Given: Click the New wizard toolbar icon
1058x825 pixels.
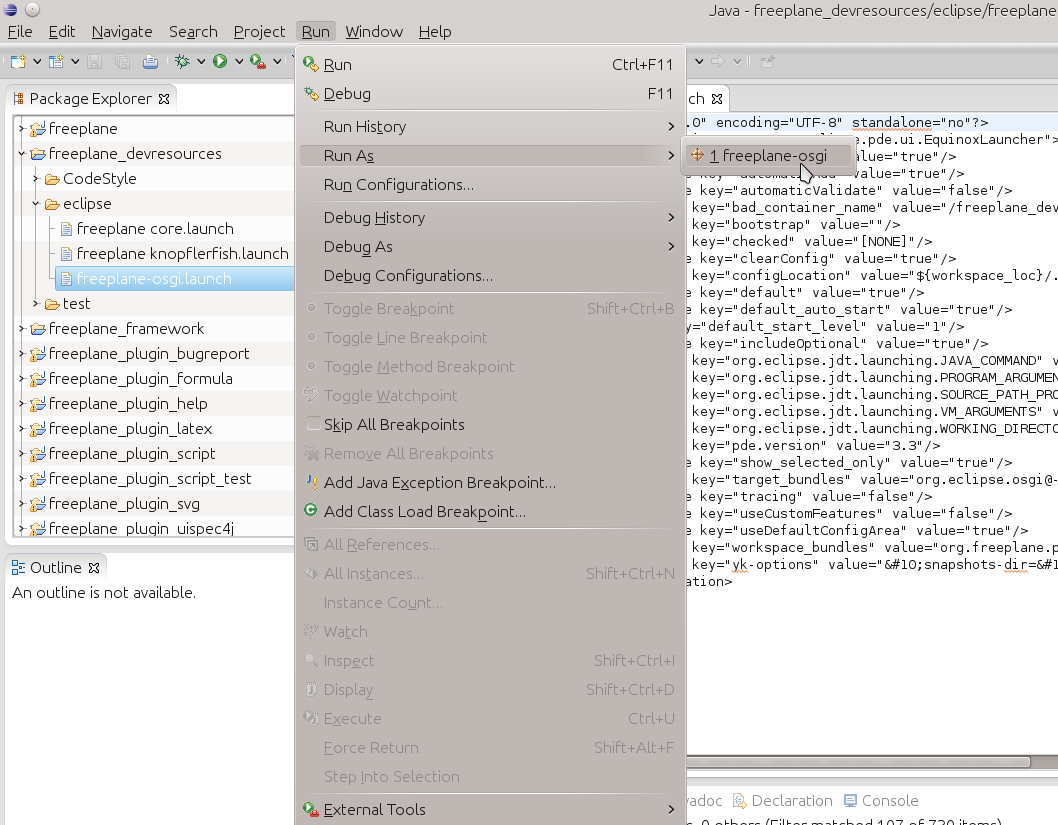Looking at the screenshot, I should [18, 62].
